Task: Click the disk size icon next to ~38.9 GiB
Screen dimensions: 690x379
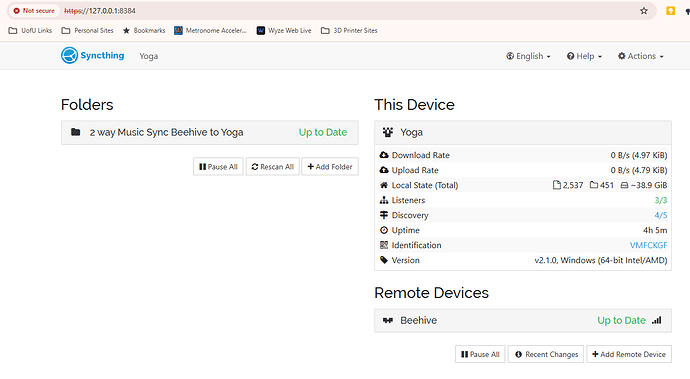Action: [624, 185]
